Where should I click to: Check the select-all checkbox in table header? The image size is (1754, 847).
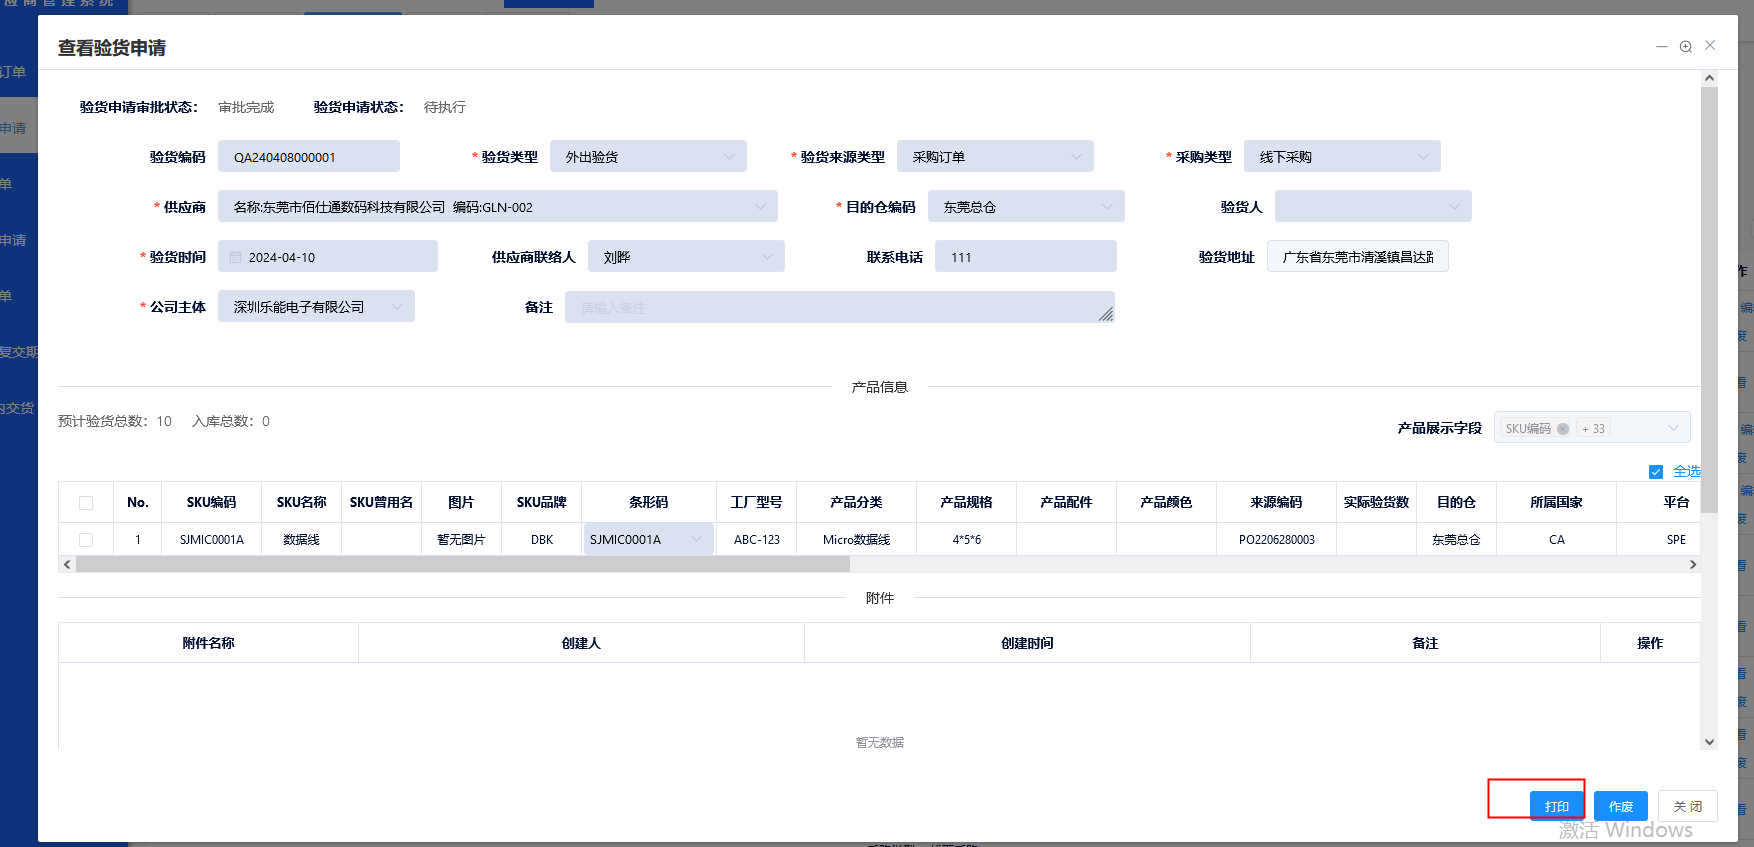[x=86, y=503]
